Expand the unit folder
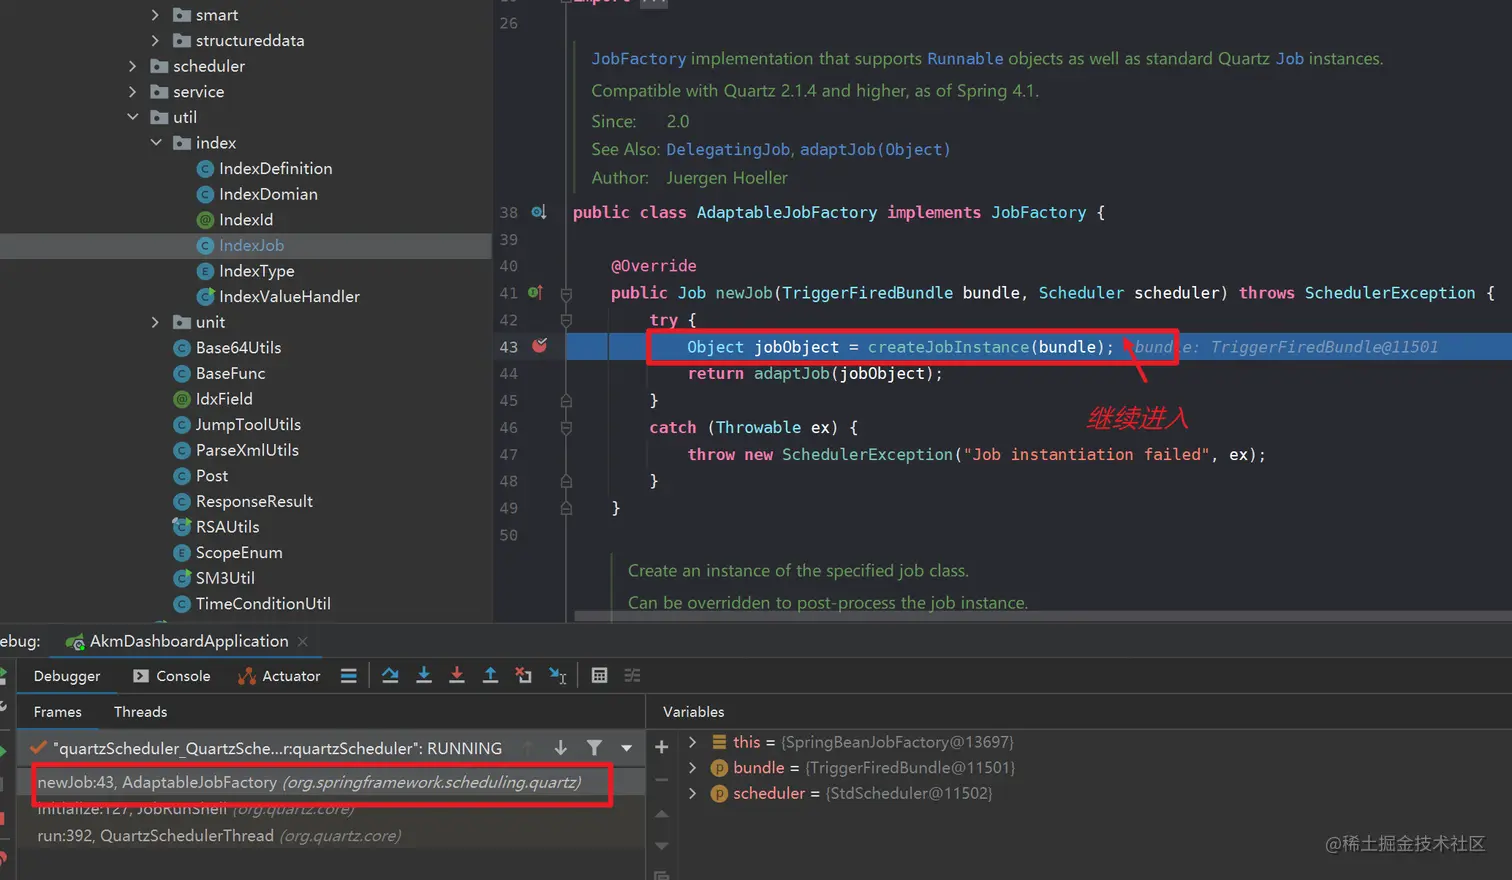The width and height of the screenshot is (1512, 880). tap(155, 322)
